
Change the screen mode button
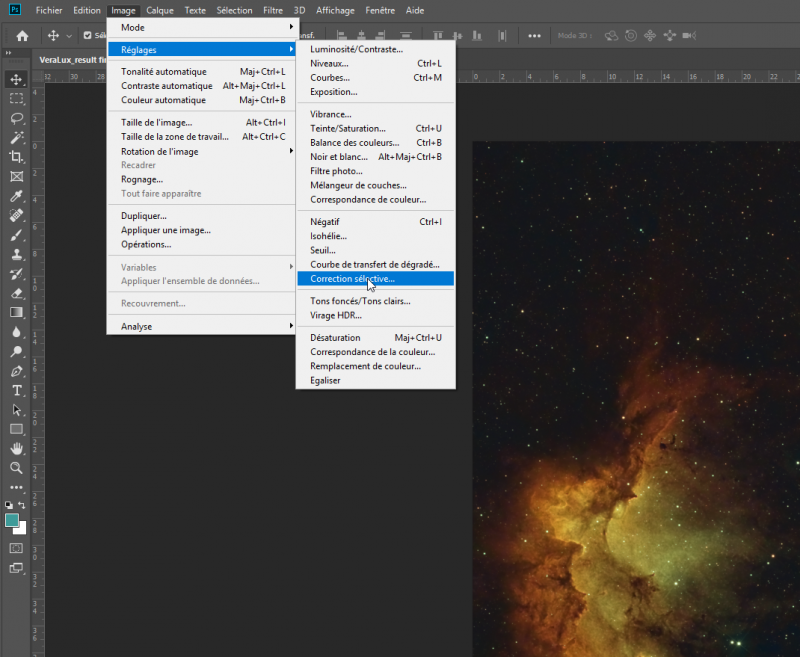point(16,568)
